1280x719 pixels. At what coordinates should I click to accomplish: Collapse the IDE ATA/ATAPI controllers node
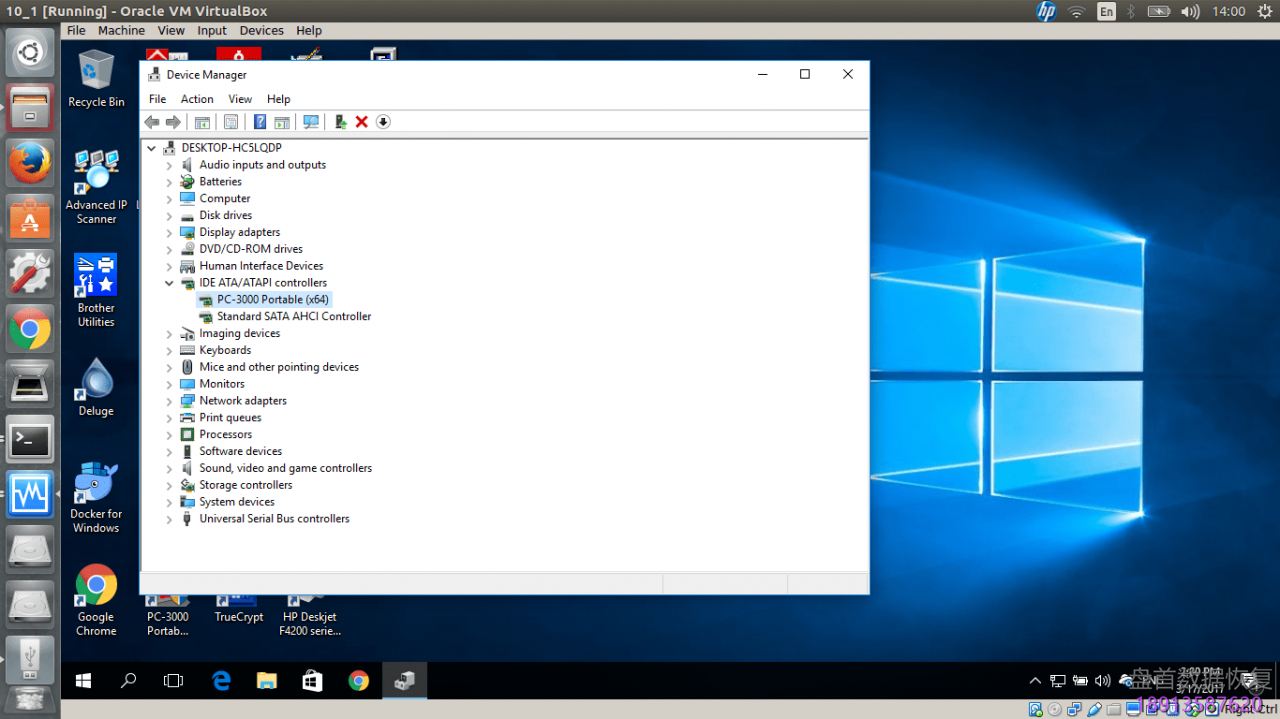[169, 283]
